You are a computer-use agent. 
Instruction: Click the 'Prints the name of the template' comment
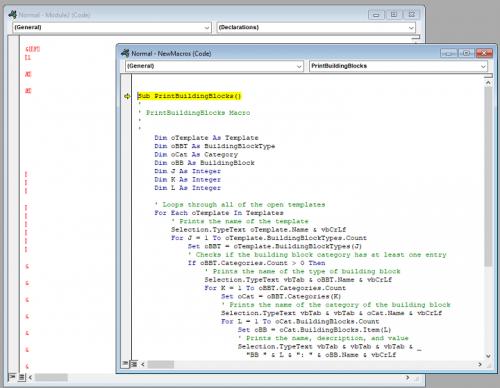click(x=240, y=221)
